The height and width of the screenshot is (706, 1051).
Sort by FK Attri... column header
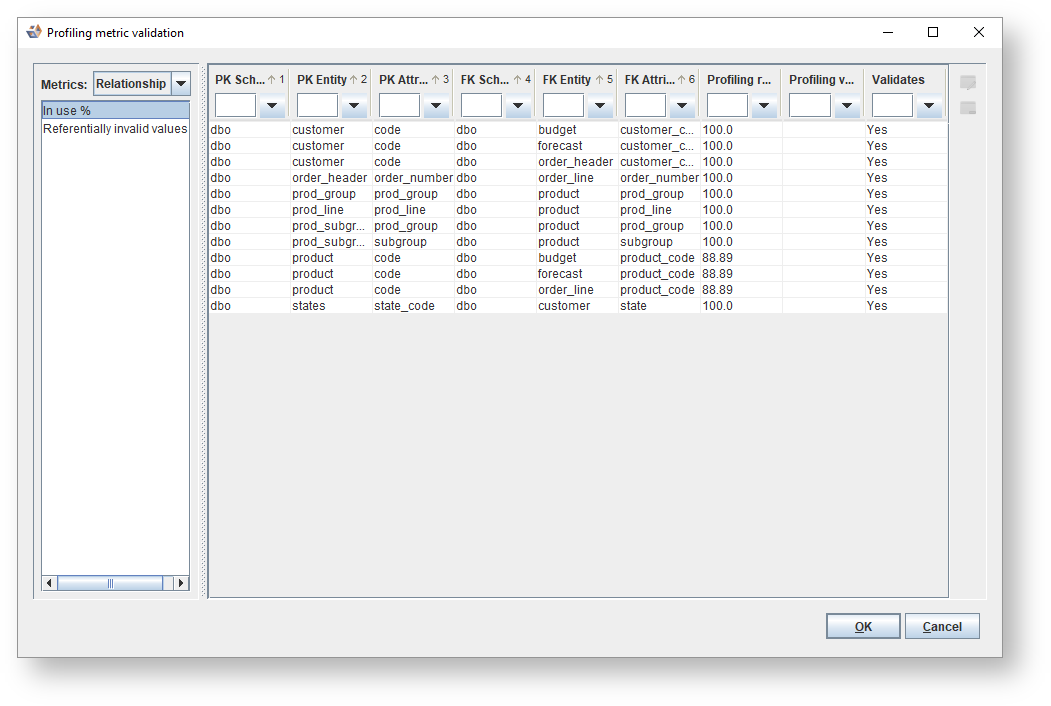660,80
